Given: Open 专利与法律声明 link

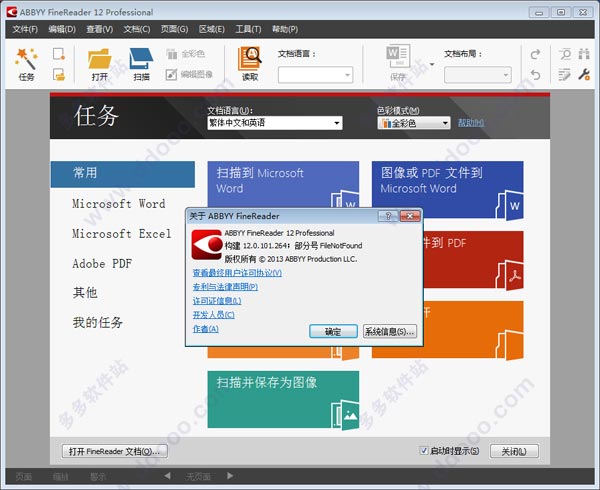Looking at the screenshot, I should point(225,287).
